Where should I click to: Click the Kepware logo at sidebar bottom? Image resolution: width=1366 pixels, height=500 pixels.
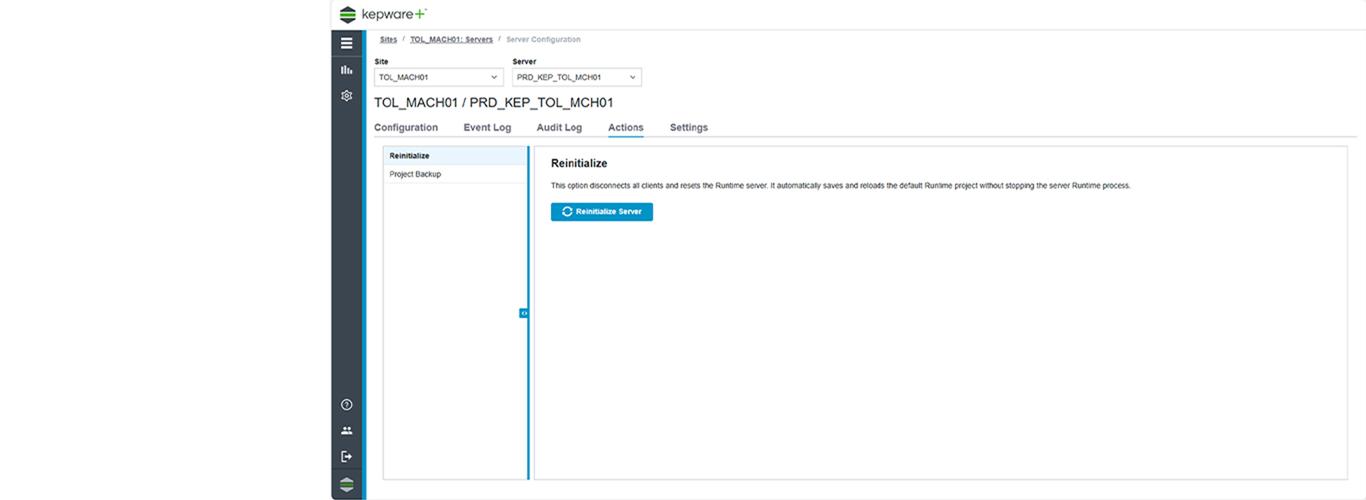[x=346, y=485]
